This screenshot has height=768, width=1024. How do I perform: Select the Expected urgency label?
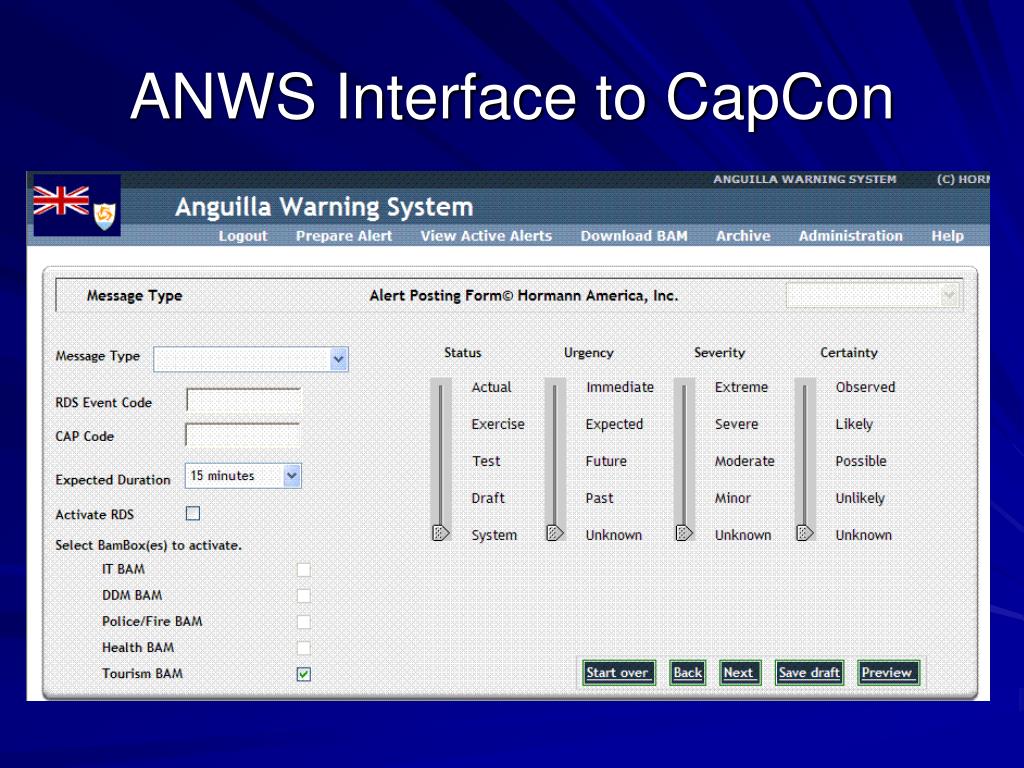click(614, 424)
